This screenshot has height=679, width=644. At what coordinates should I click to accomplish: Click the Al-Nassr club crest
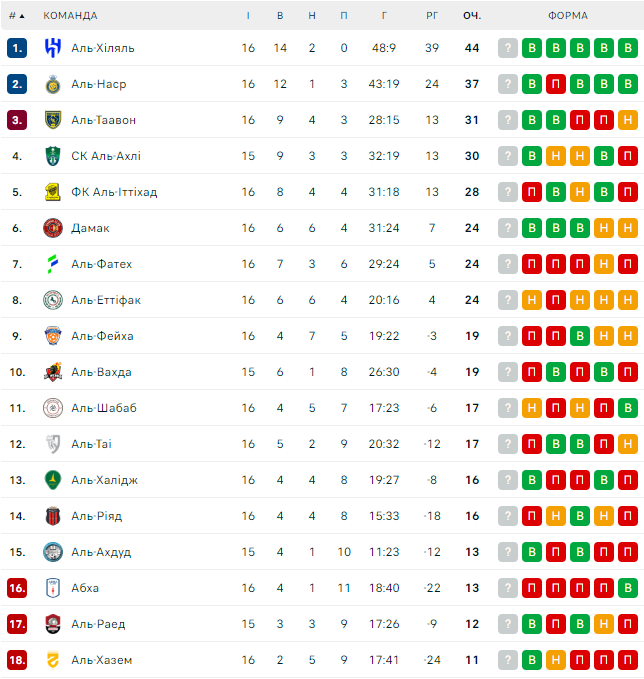click(53, 84)
